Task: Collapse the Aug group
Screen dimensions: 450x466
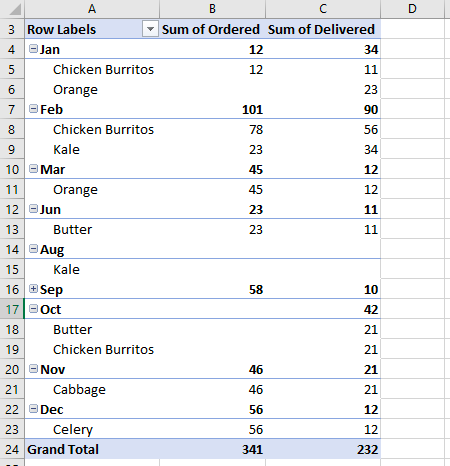Action: point(33,249)
